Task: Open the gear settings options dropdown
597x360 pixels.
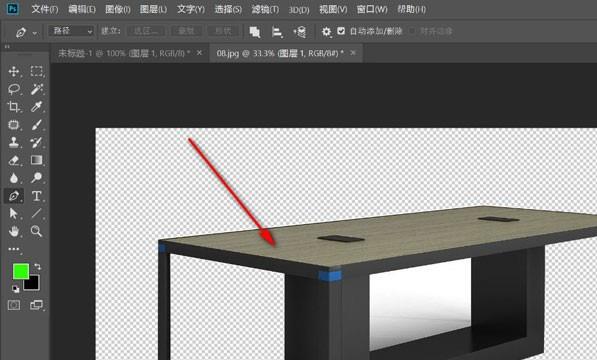Action: coord(326,32)
